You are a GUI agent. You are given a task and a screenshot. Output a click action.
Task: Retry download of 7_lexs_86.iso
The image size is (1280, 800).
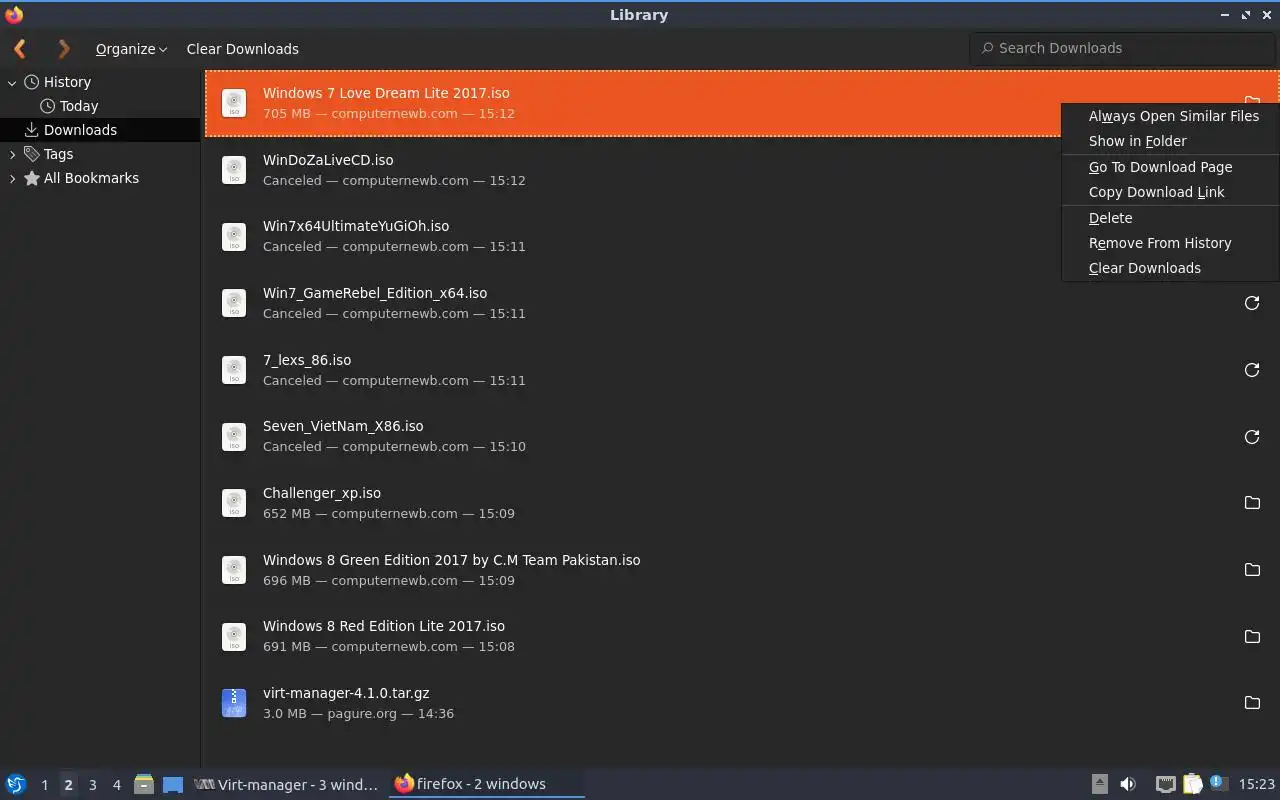1251,370
